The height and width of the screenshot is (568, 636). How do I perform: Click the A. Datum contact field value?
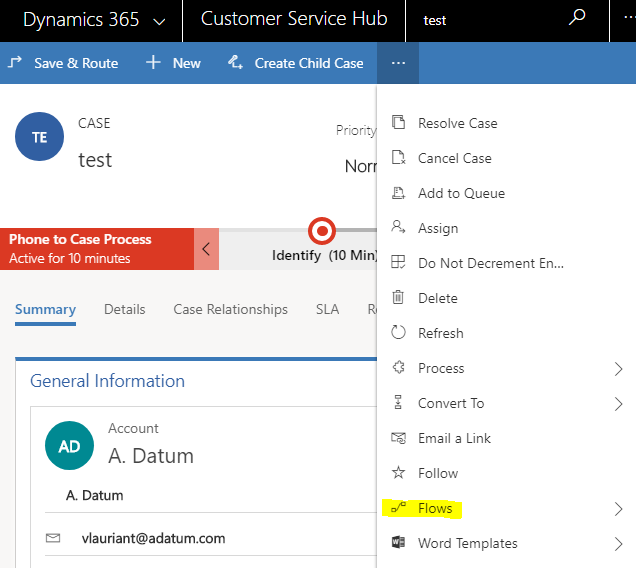coord(95,495)
